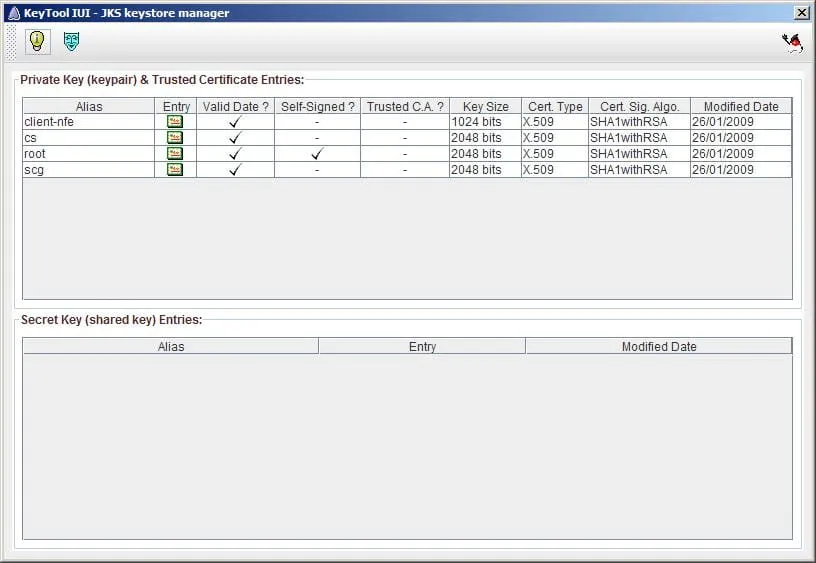Click SHA1withRSA cell for root
The width and height of the screenshot is (816, 563).
coord(639,153)
